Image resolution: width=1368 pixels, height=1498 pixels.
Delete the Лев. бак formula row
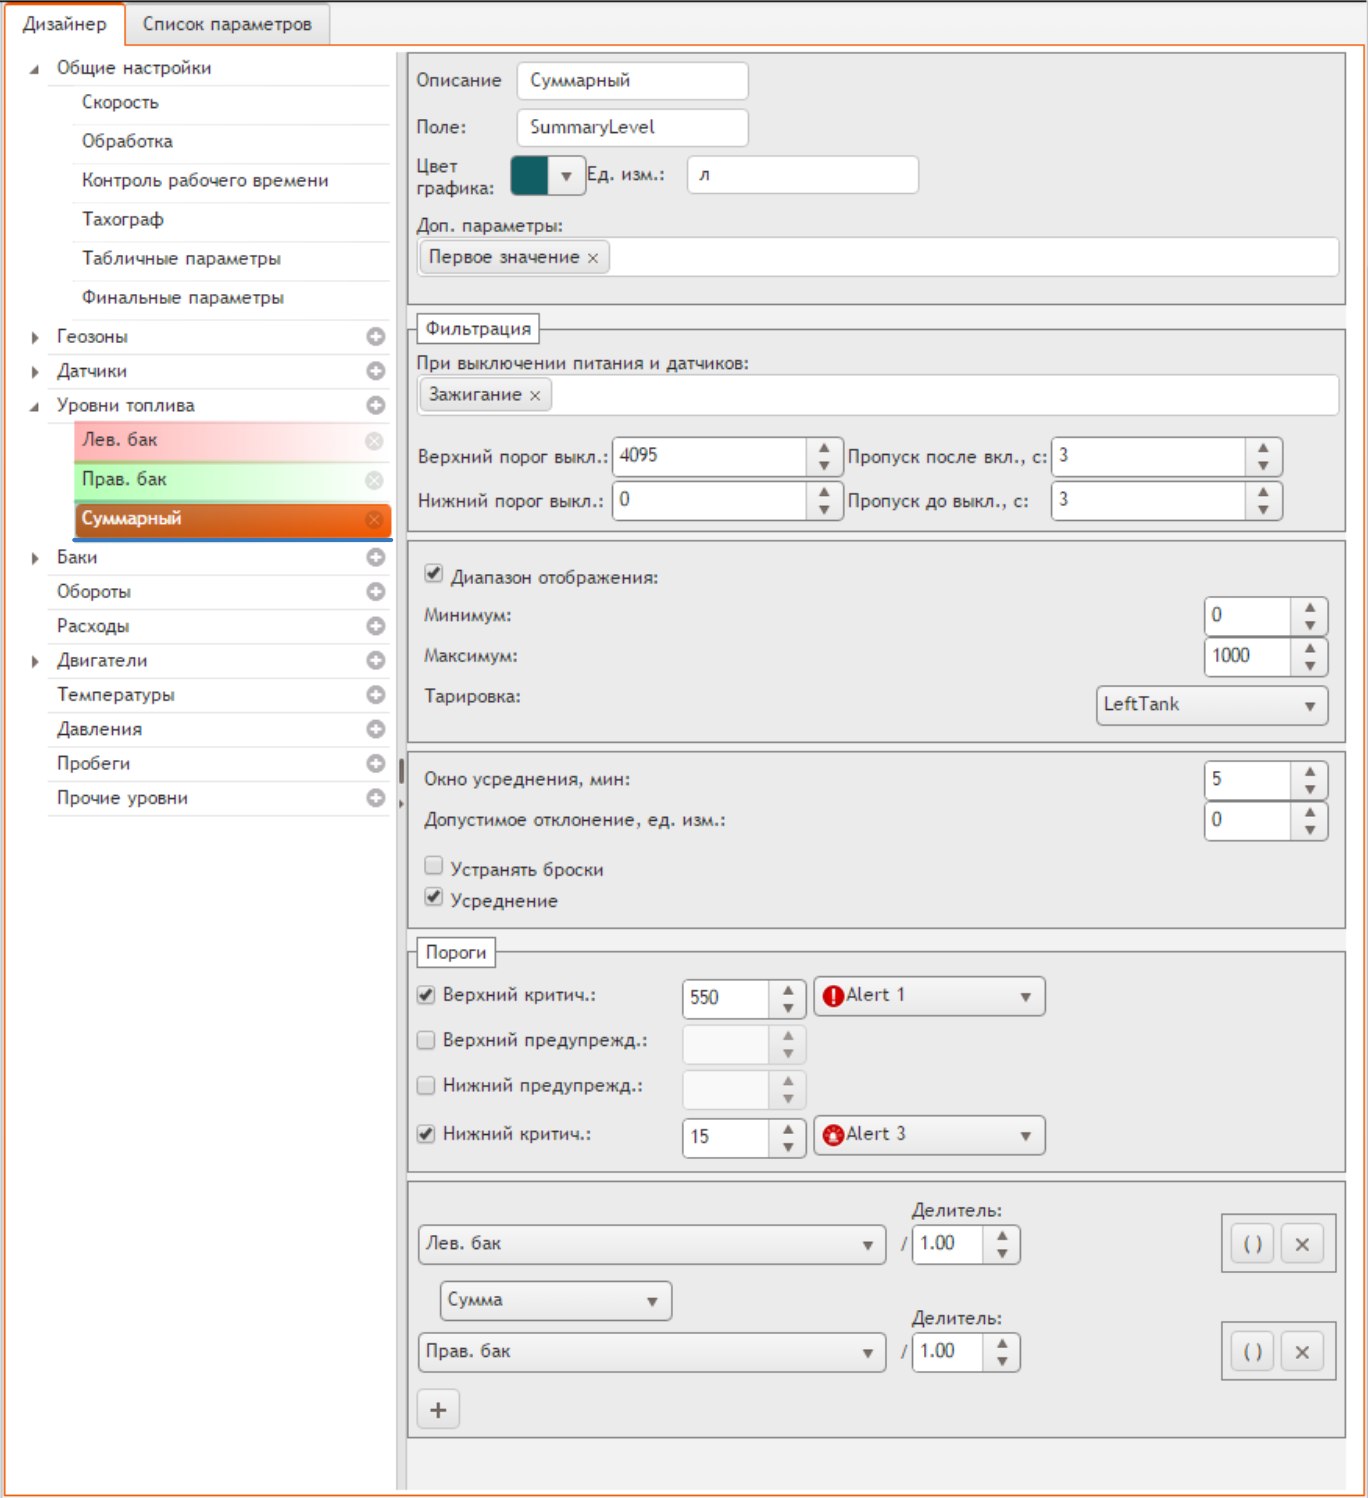[x=1302, y=1244]
